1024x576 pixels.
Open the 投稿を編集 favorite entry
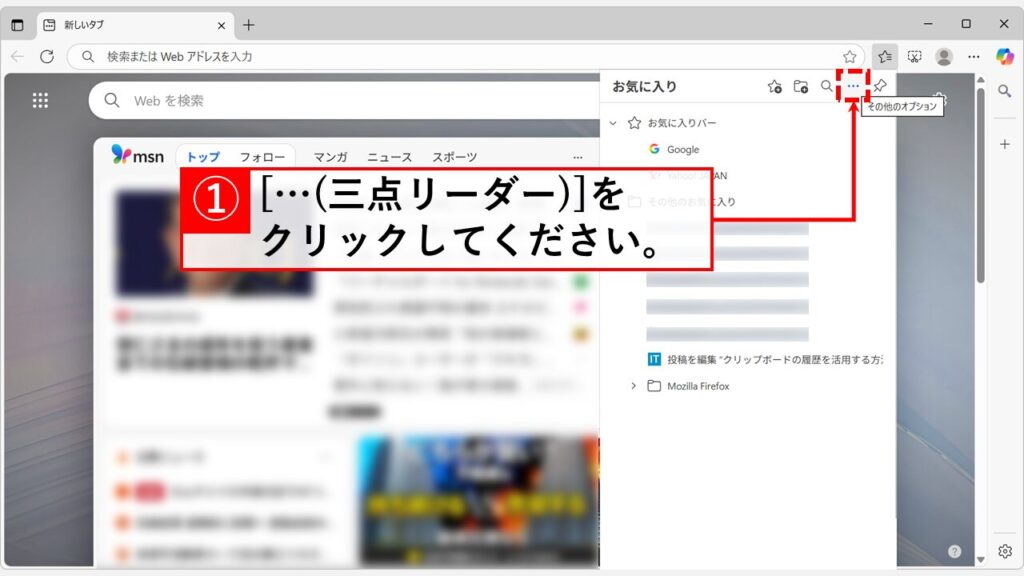click(x=765, y=359)
